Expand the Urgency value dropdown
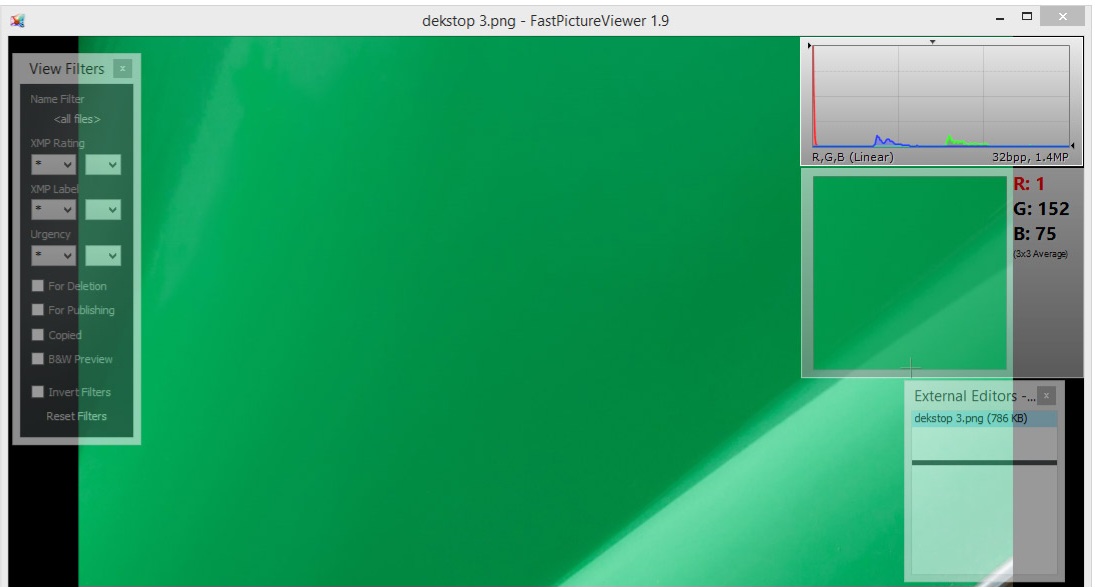 103,255
